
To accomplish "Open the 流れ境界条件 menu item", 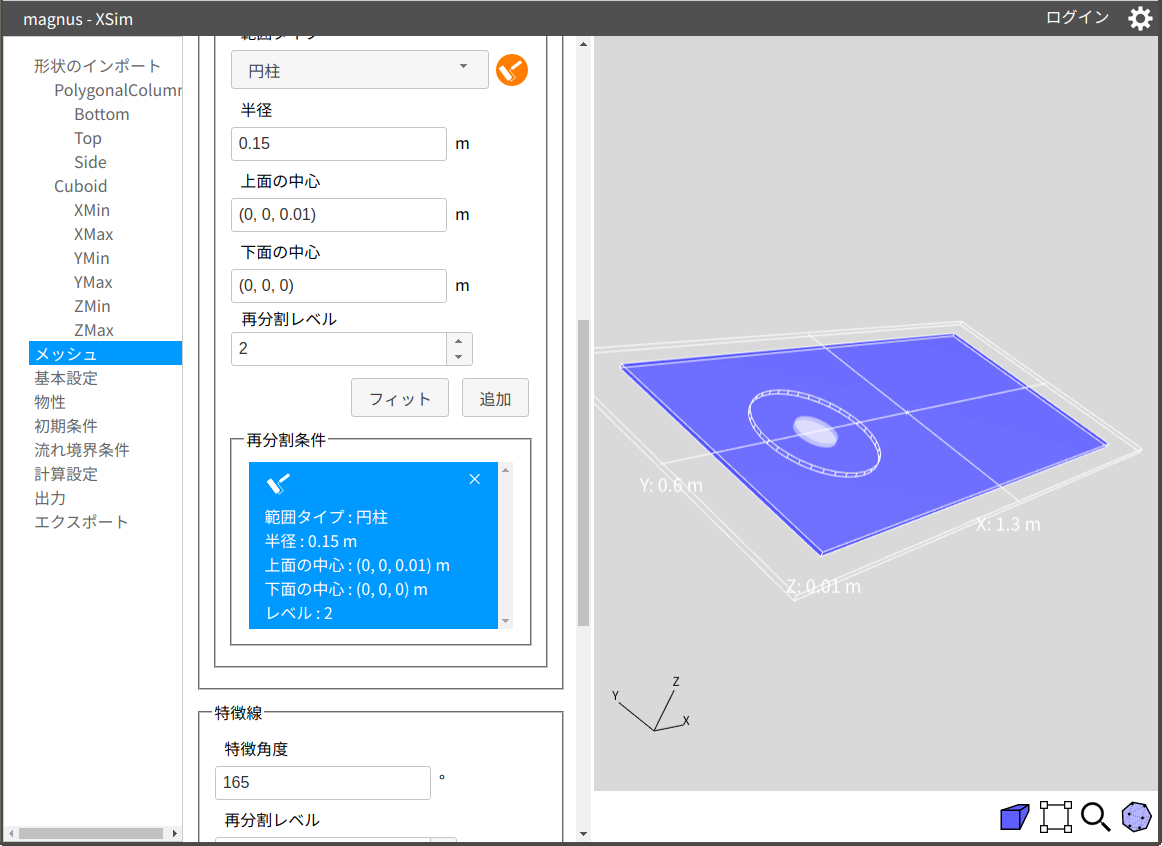I will pos(82,450).
